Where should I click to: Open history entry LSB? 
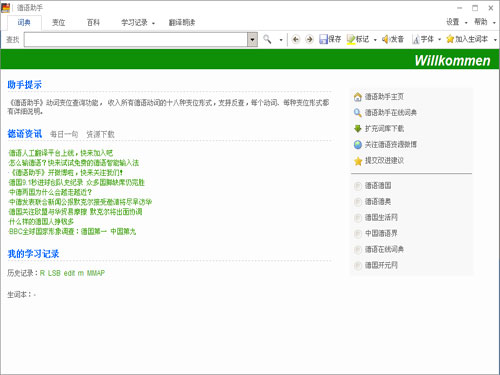pyautogui.click(x=54, y=273)
